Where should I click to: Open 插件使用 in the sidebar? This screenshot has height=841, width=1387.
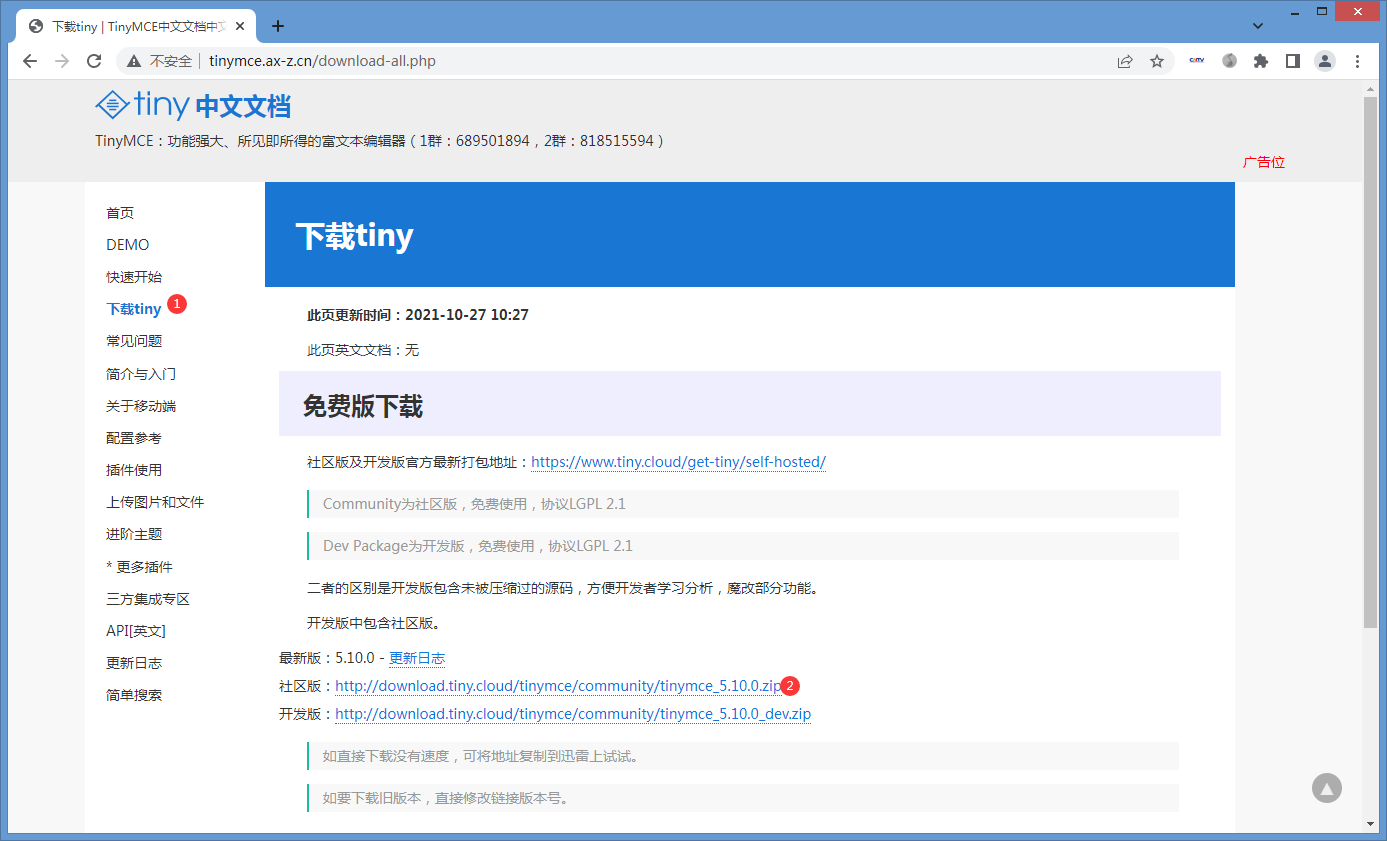click(x=134, y=470)
